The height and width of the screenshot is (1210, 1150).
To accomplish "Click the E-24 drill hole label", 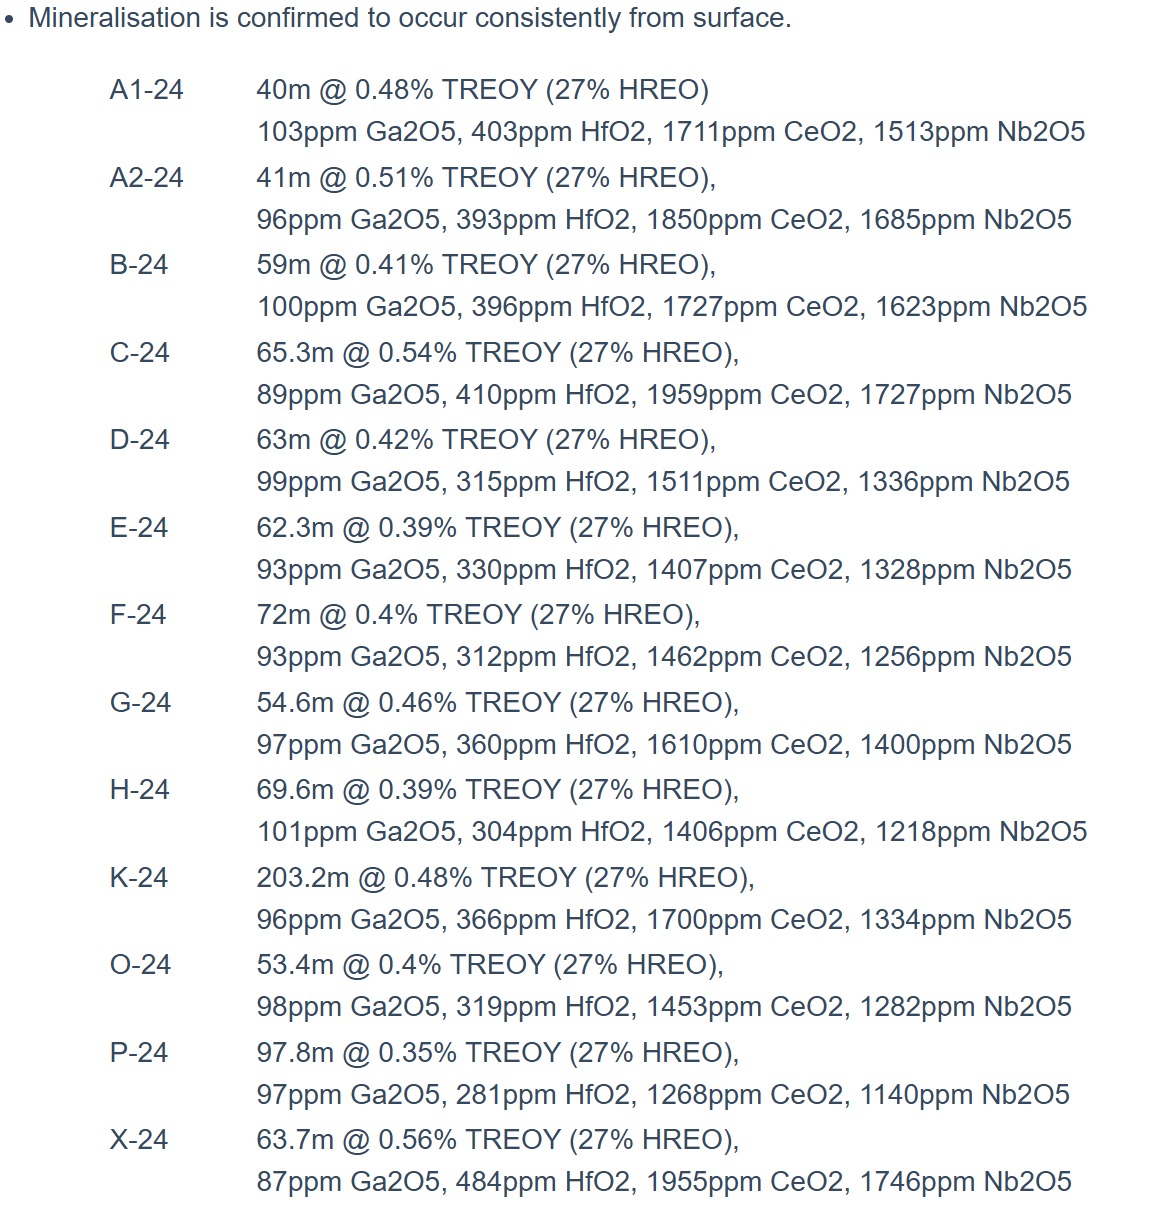I will (139, 528).
